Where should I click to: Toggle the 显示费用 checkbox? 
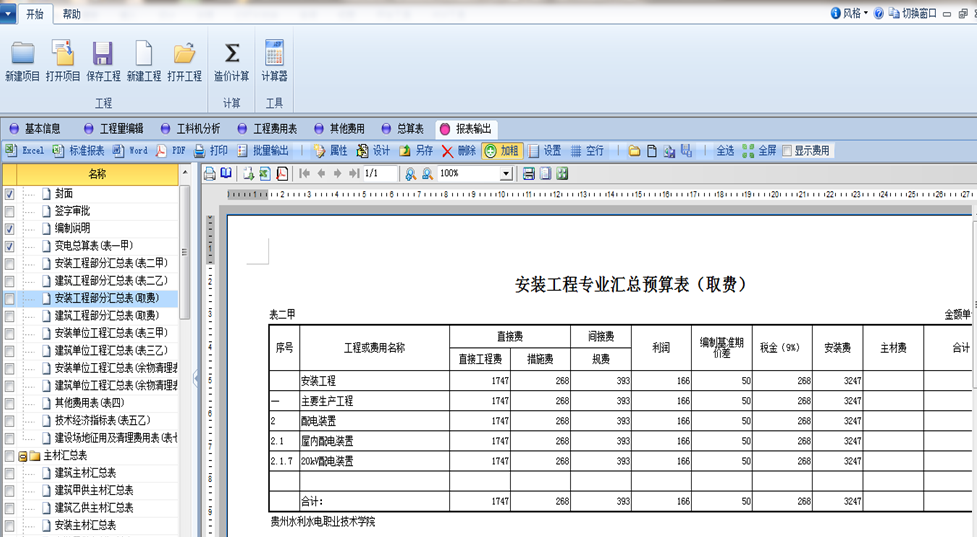(x=787, y=151)
